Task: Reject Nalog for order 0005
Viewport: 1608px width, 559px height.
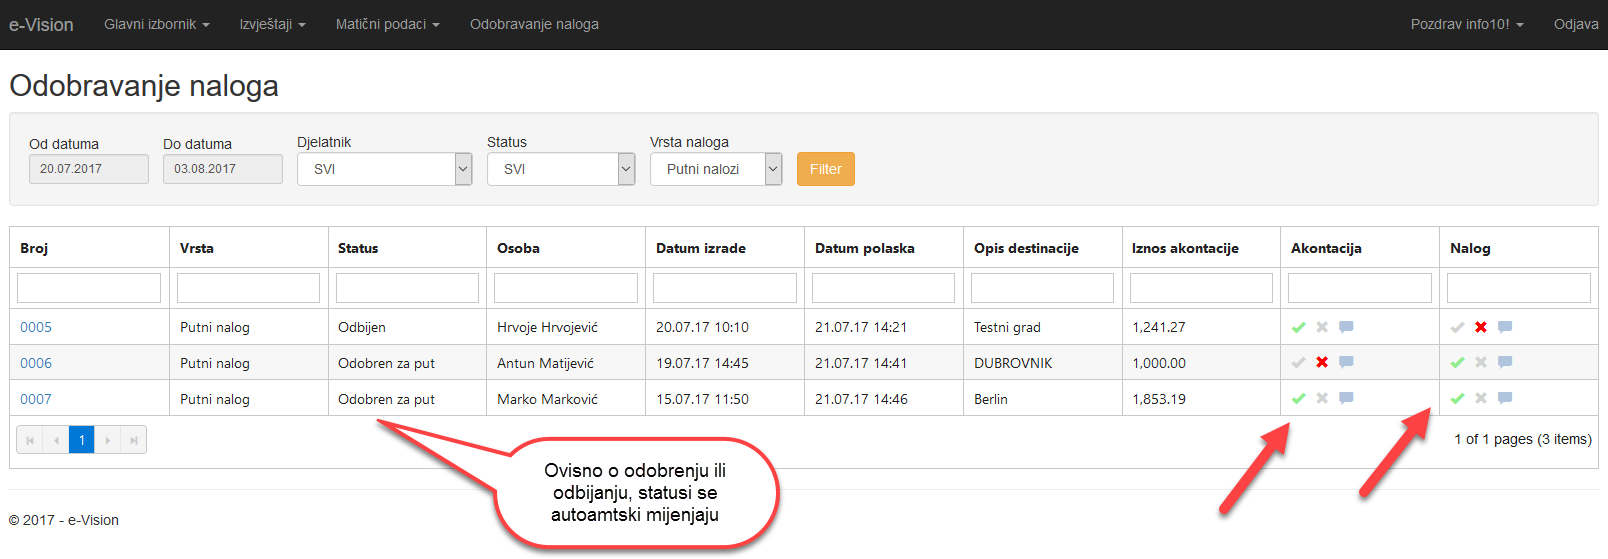Action: [1481, 327]
